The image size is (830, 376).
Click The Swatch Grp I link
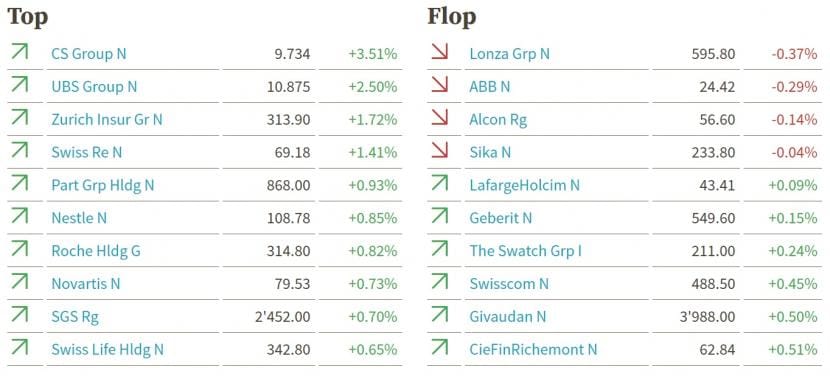526,250
